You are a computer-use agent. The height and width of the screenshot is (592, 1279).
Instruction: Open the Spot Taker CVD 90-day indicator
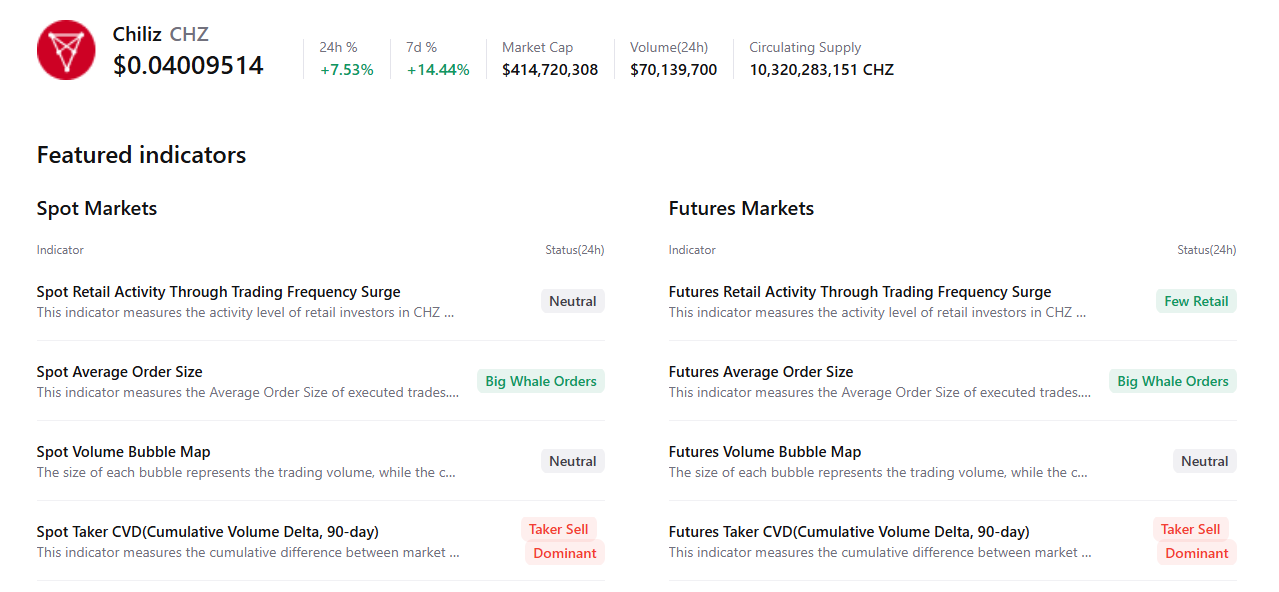point(207,532)
